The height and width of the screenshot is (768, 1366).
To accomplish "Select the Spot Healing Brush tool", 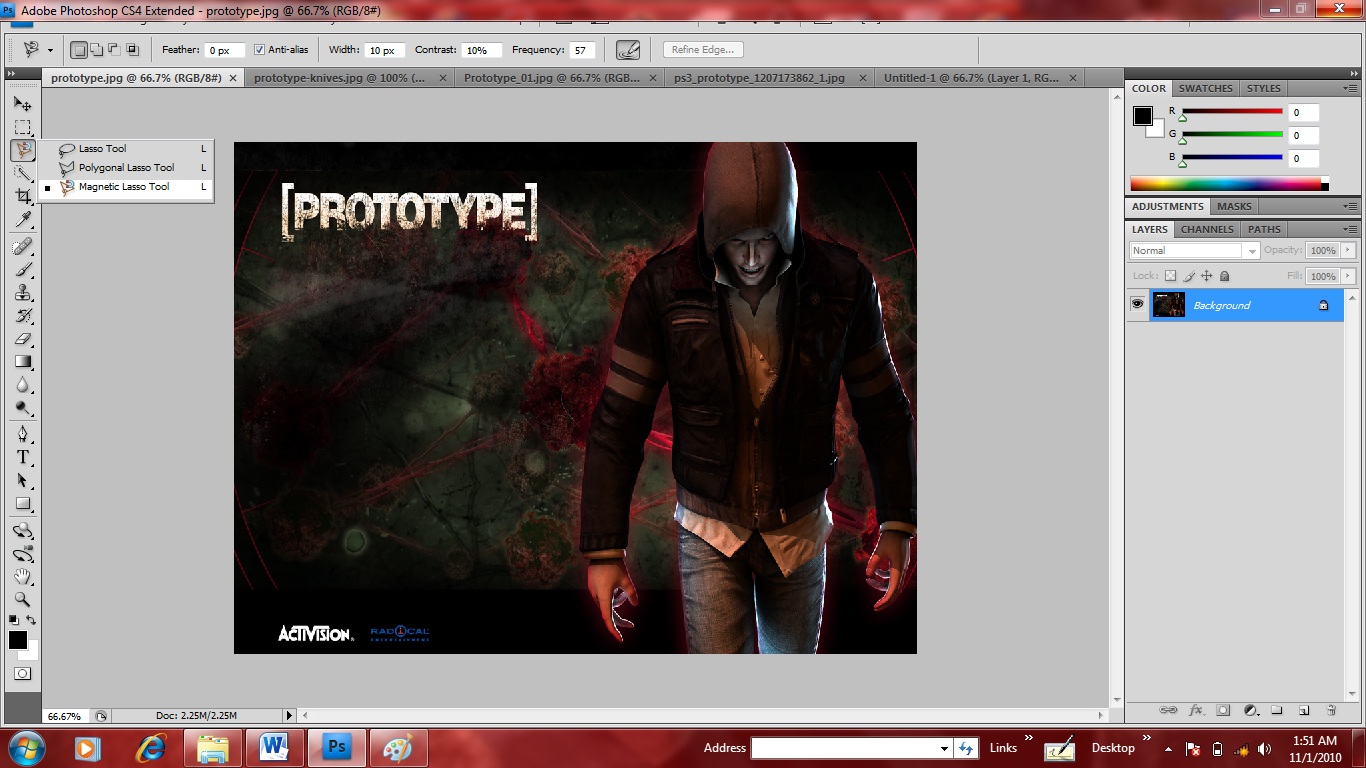I will point(22,247).
